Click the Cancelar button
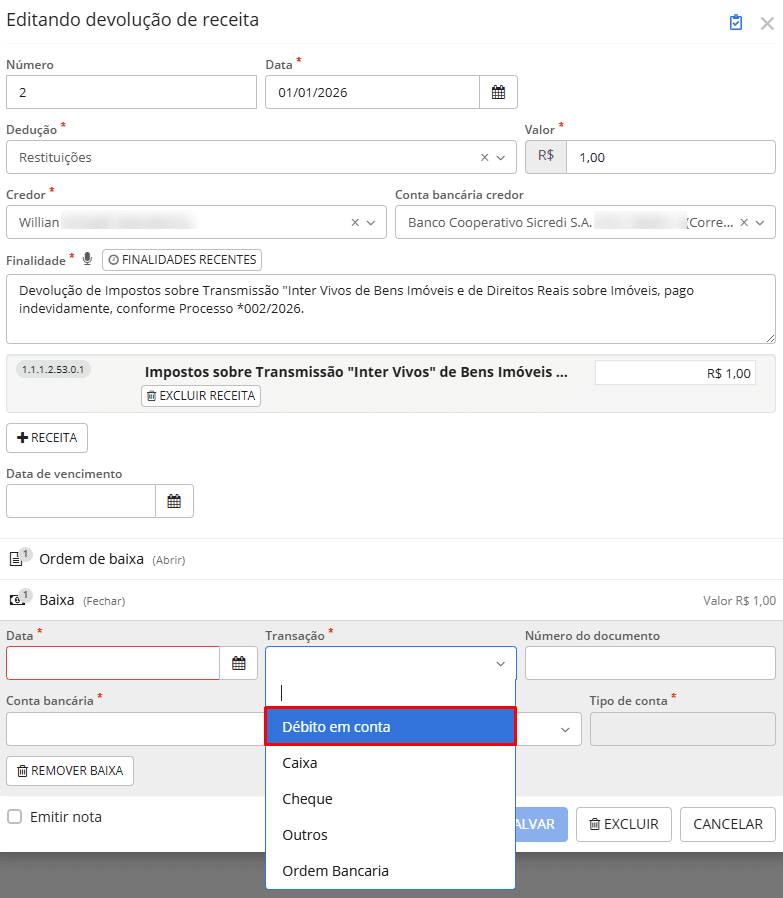783x898 pixels. [x=727, y=824]
